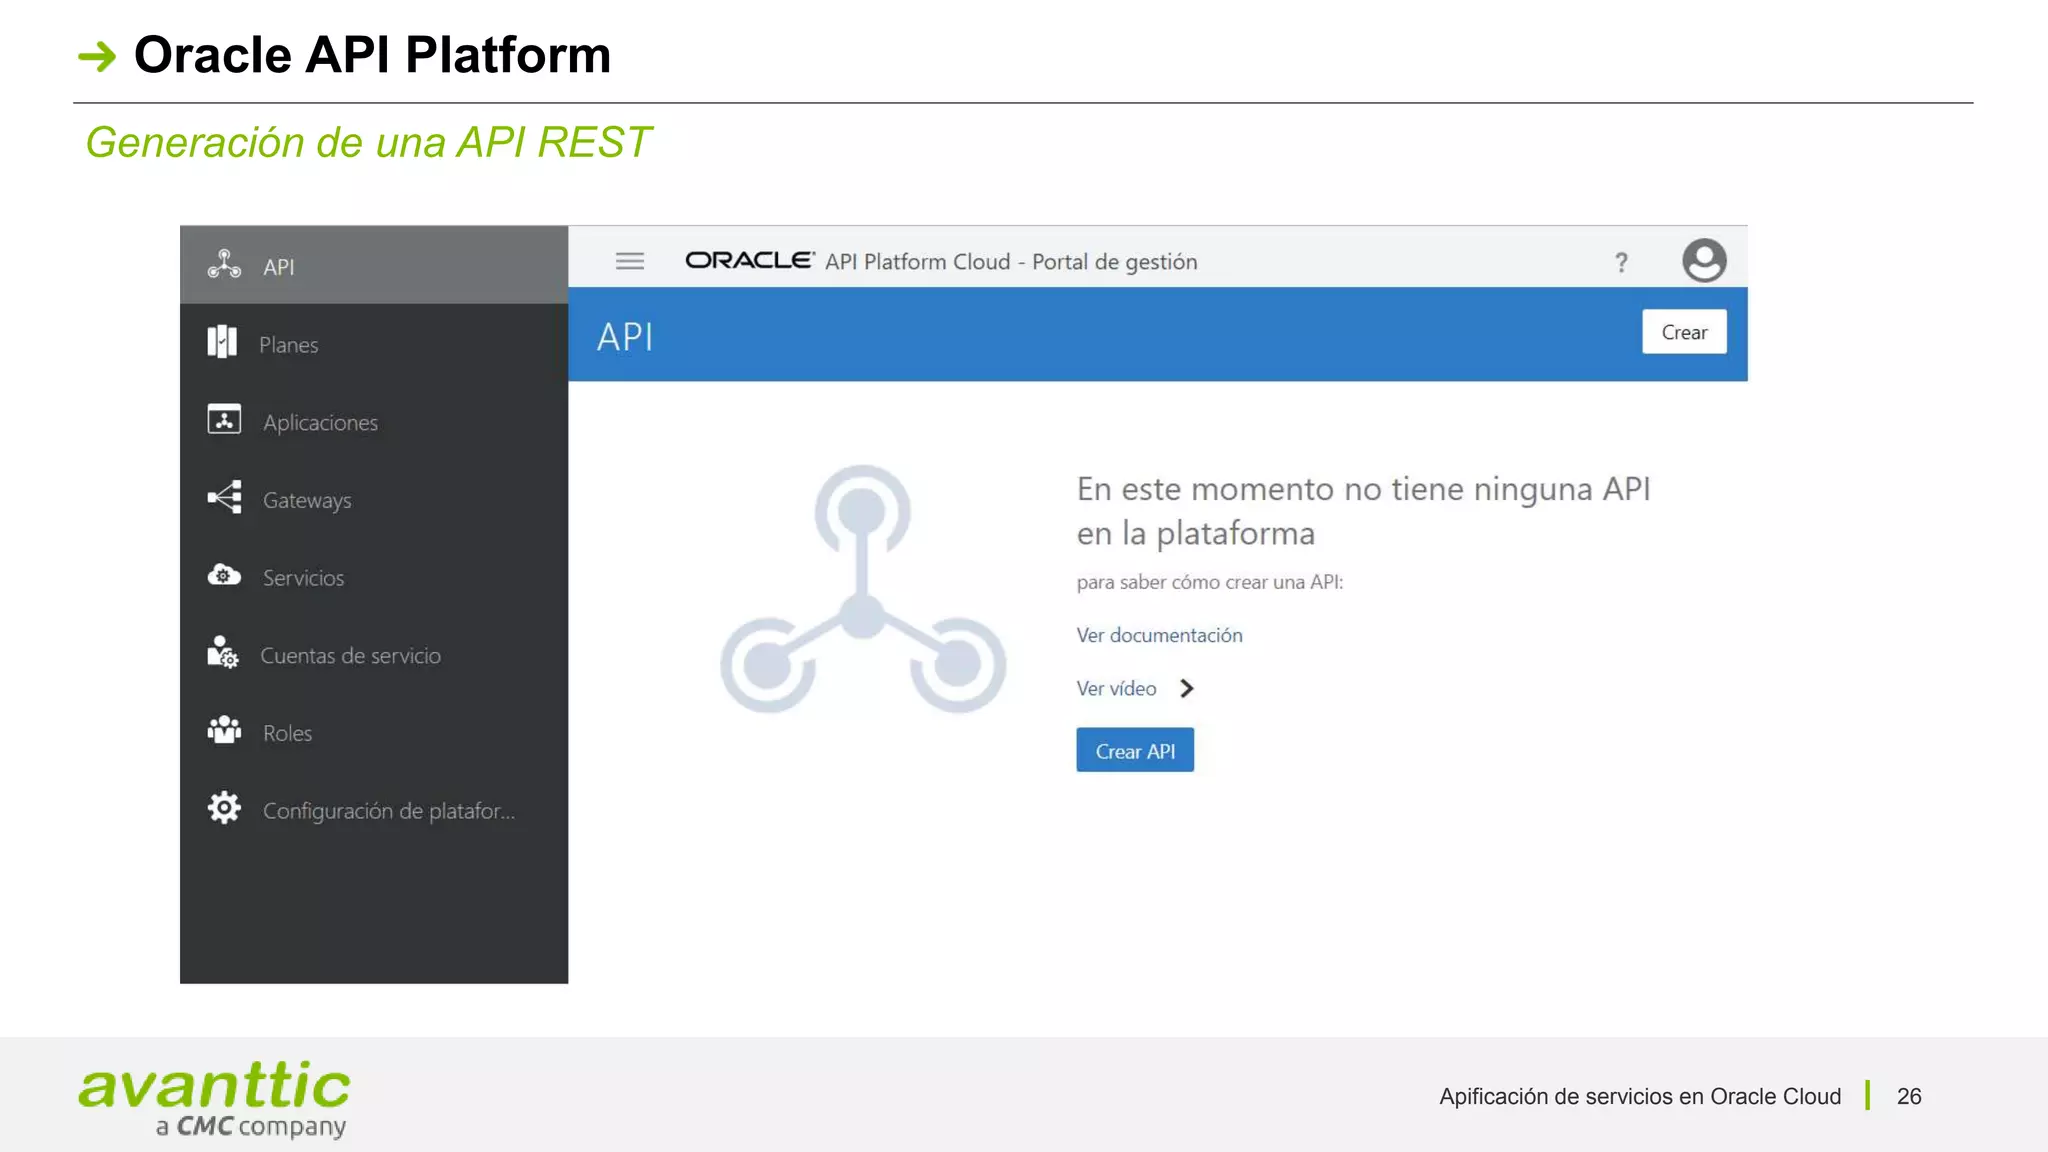Select Roles in the sidebar
Screen dimensions: 2048x1152
374,732
